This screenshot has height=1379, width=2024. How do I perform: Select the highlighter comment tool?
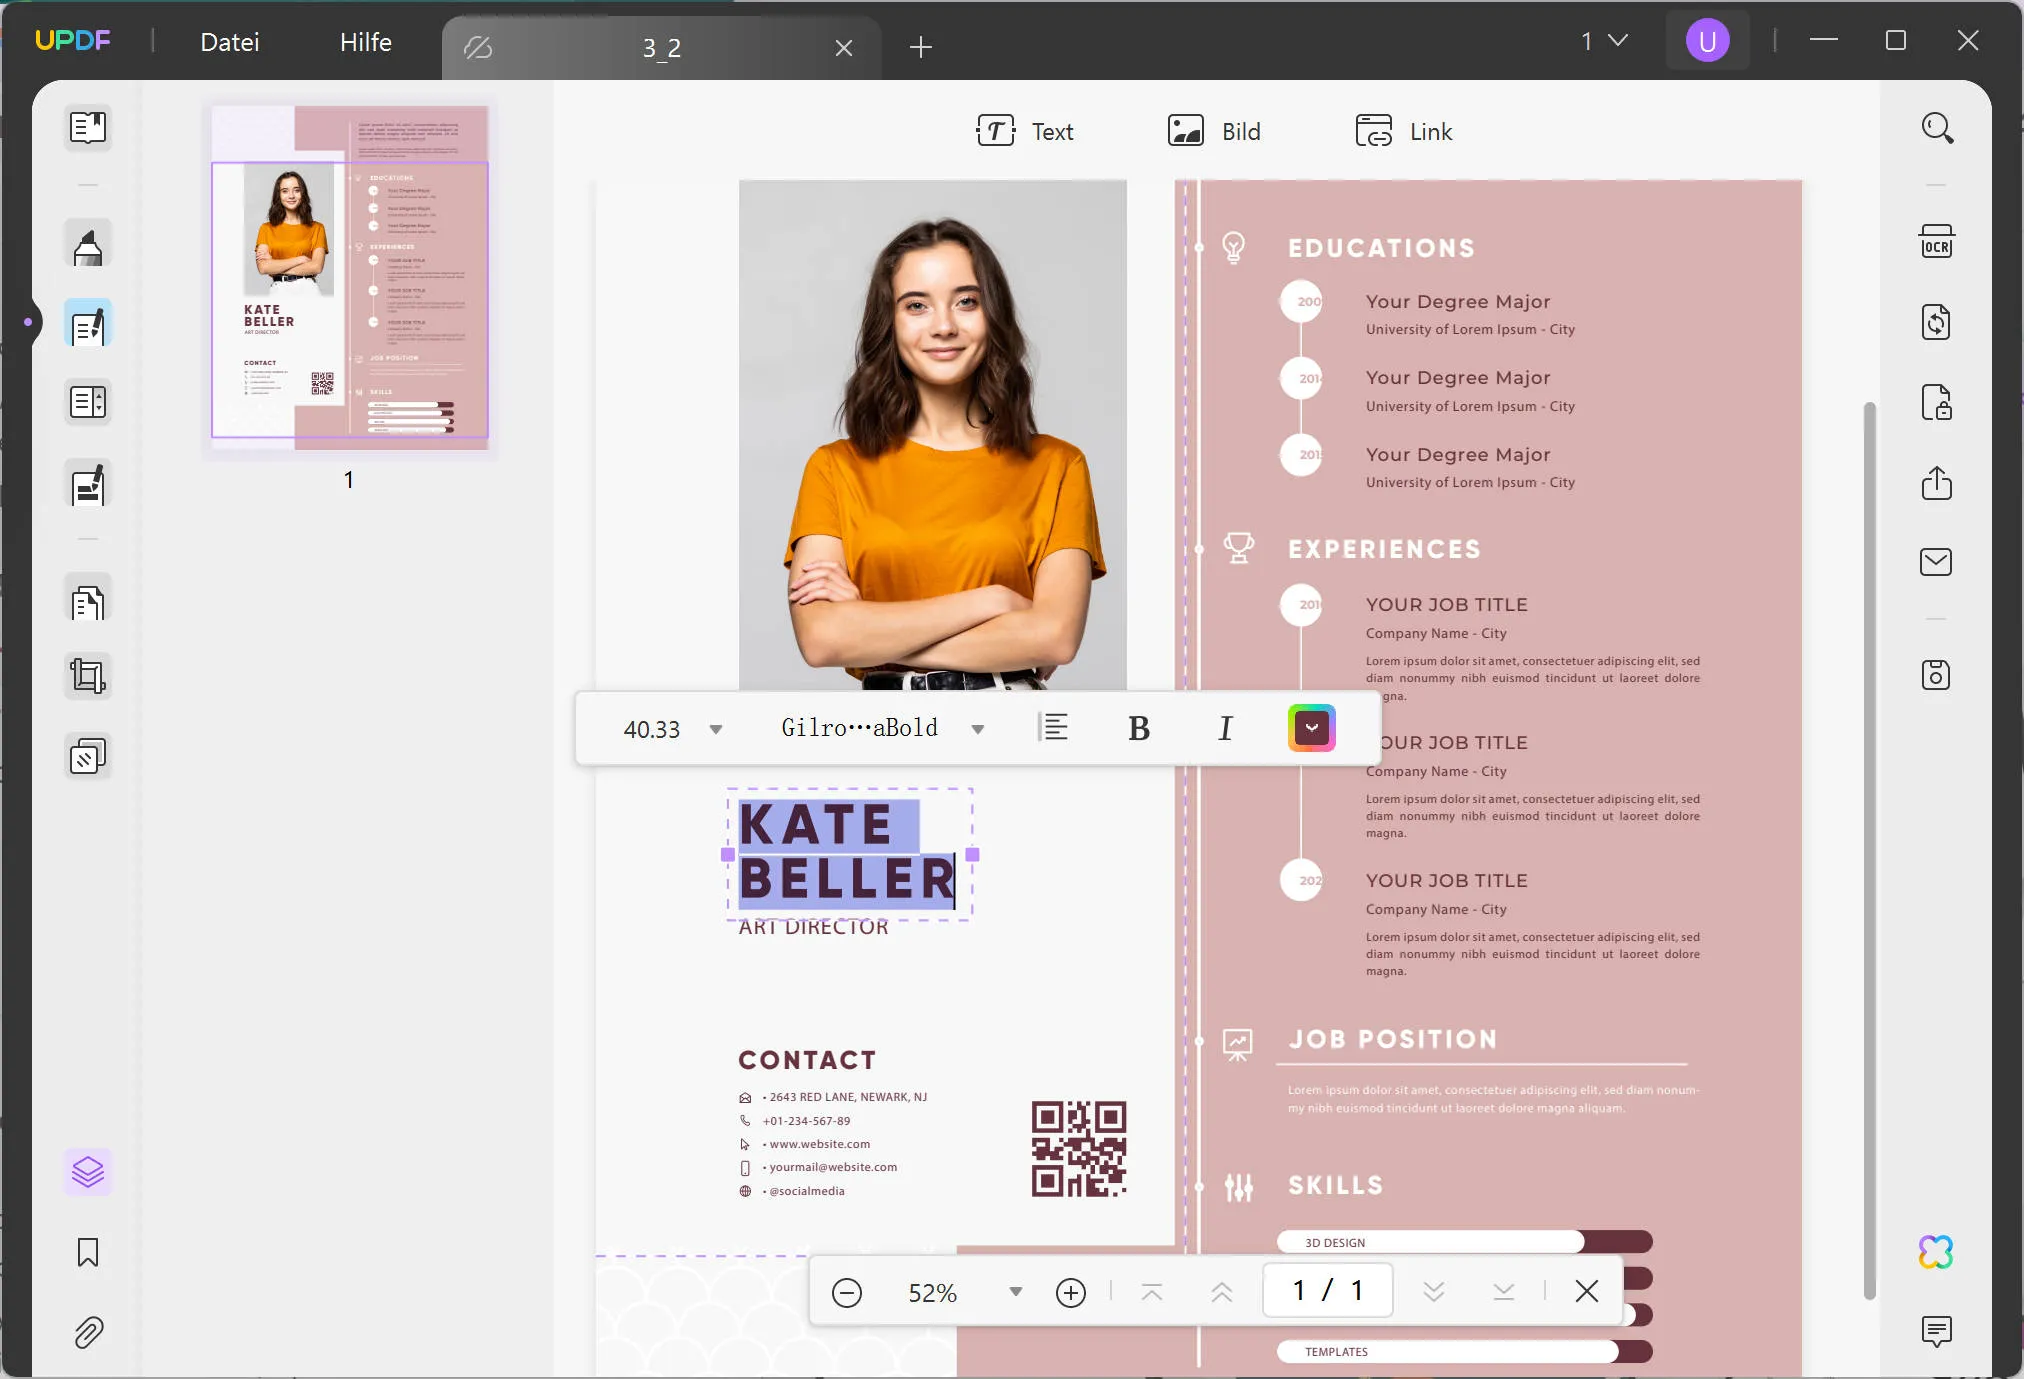pos(88,244)
